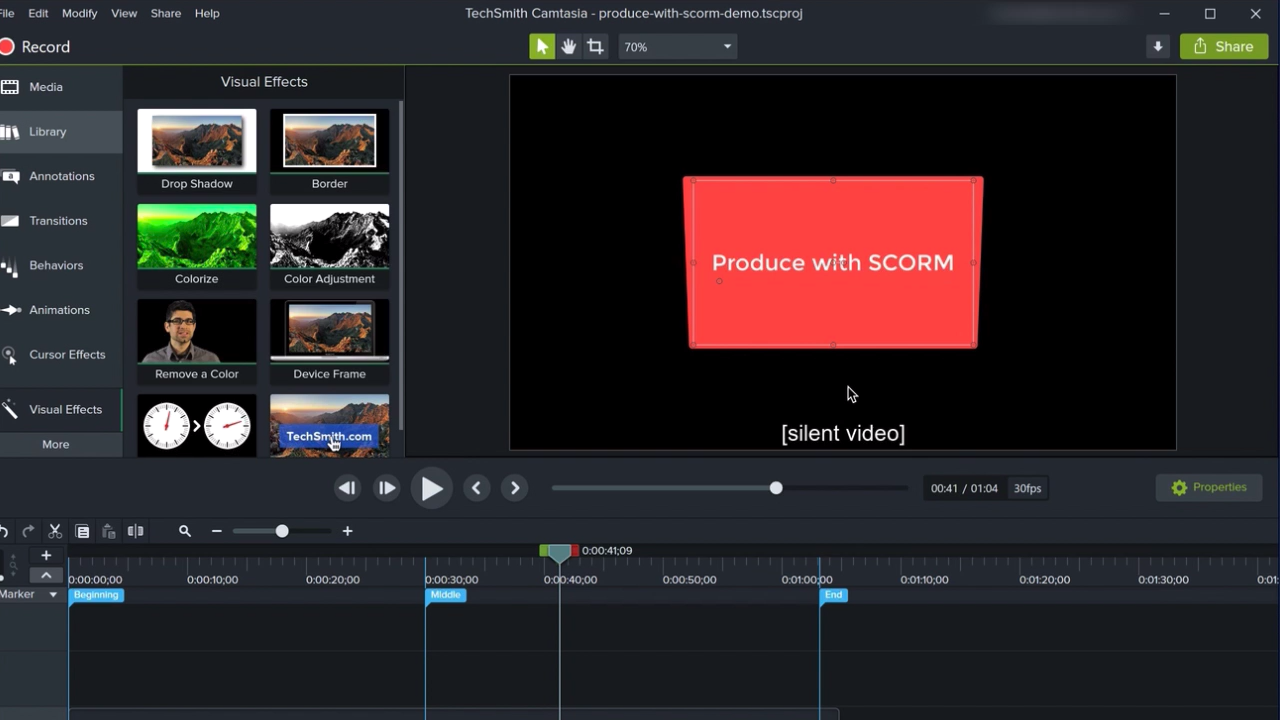The width and height of the screenshot is (1280, 720).
Task: Add a new track with plus
Action: click(x=46, y=555)
